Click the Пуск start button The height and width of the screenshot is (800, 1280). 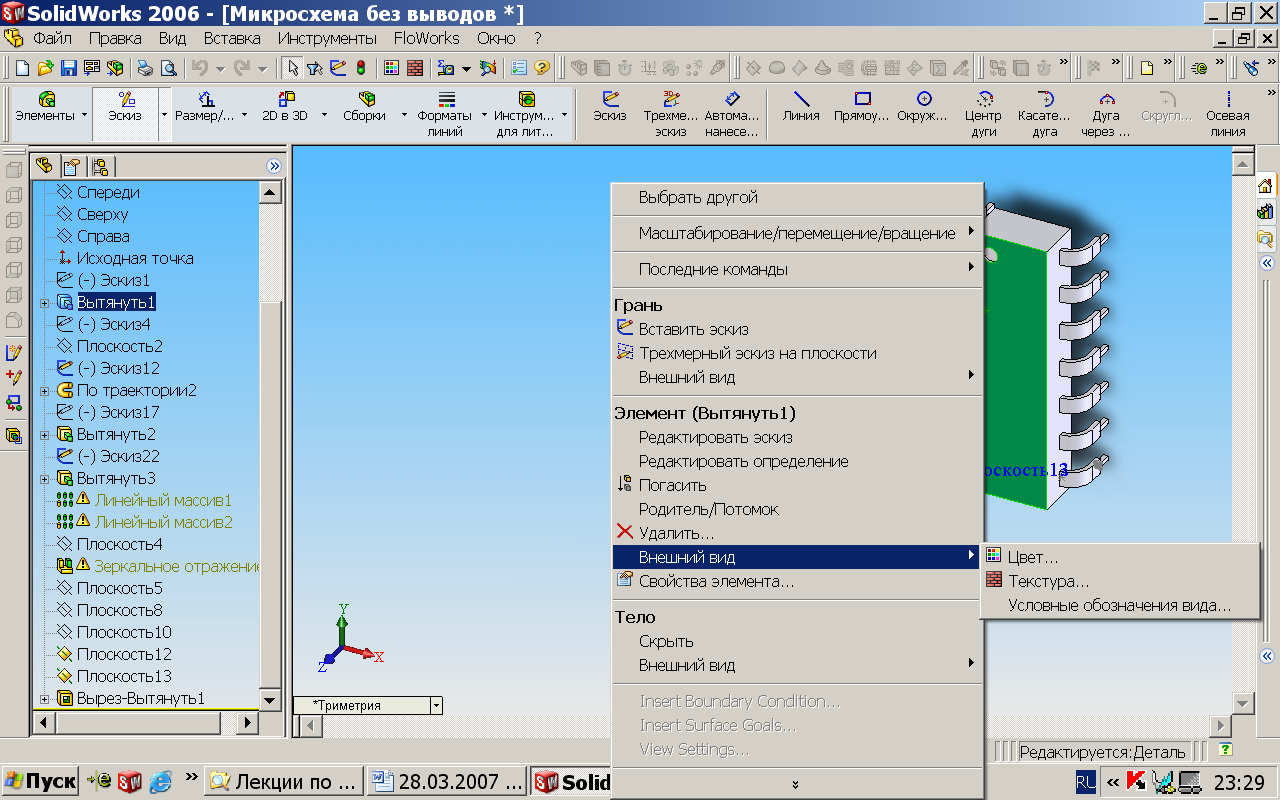[x=40, y=781]
